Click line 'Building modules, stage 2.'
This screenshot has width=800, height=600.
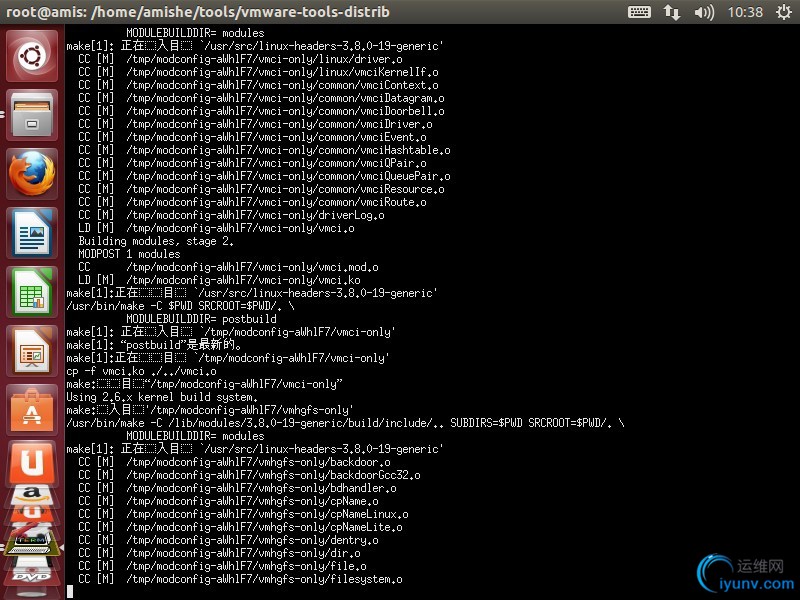click(156, 241)
